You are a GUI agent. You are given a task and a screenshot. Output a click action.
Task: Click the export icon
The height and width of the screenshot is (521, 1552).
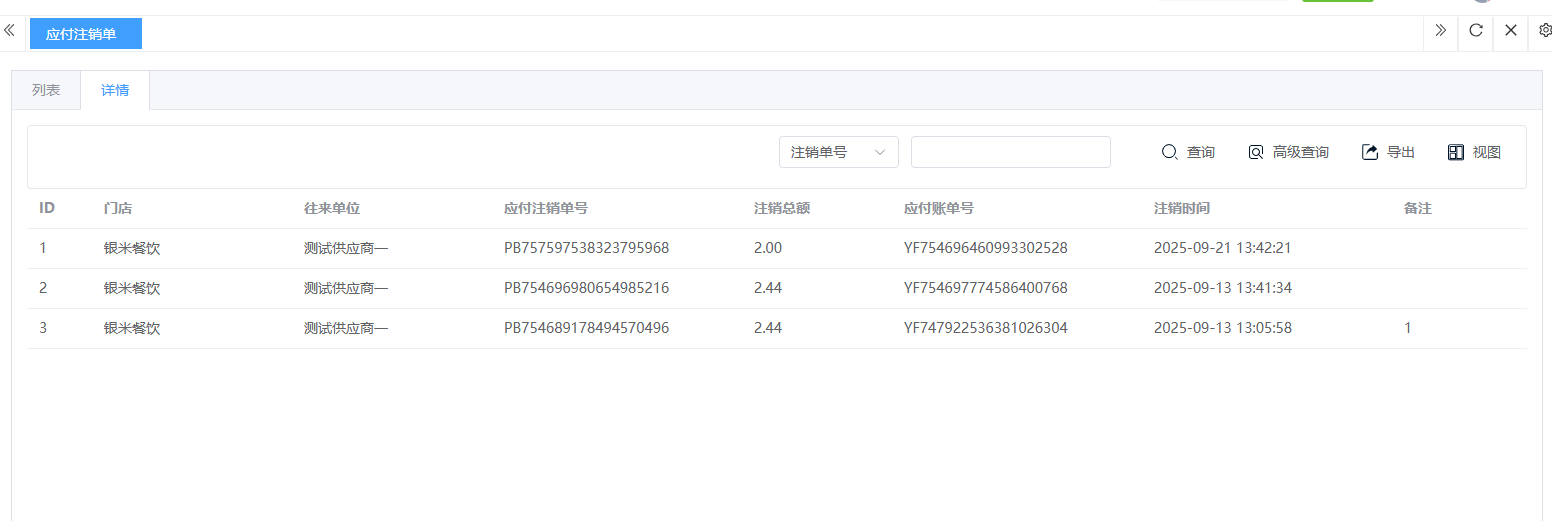click(1370, 152)
